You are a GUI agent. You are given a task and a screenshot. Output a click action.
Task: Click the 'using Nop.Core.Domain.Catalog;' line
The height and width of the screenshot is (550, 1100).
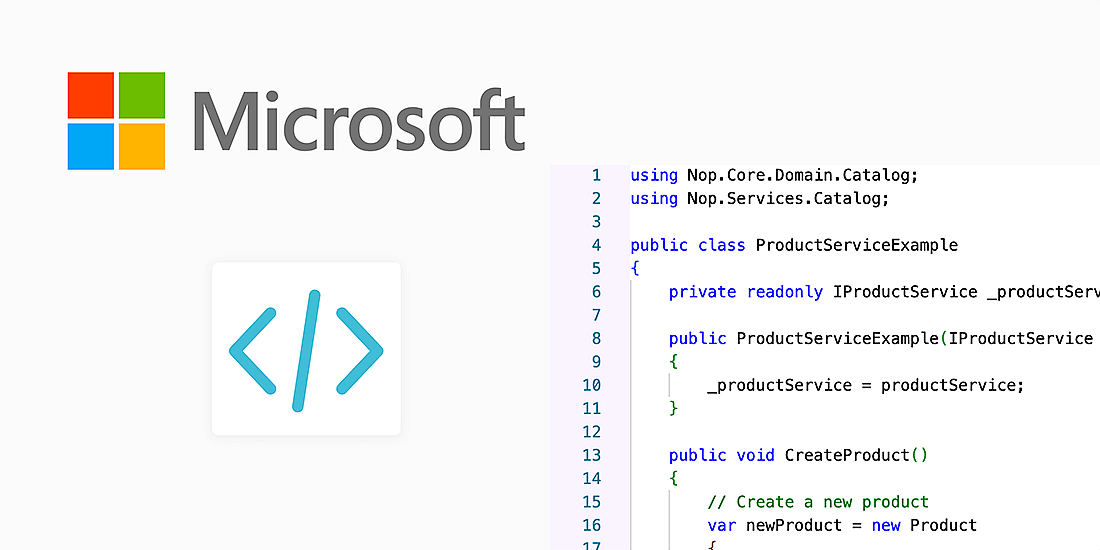coord(774,175)
